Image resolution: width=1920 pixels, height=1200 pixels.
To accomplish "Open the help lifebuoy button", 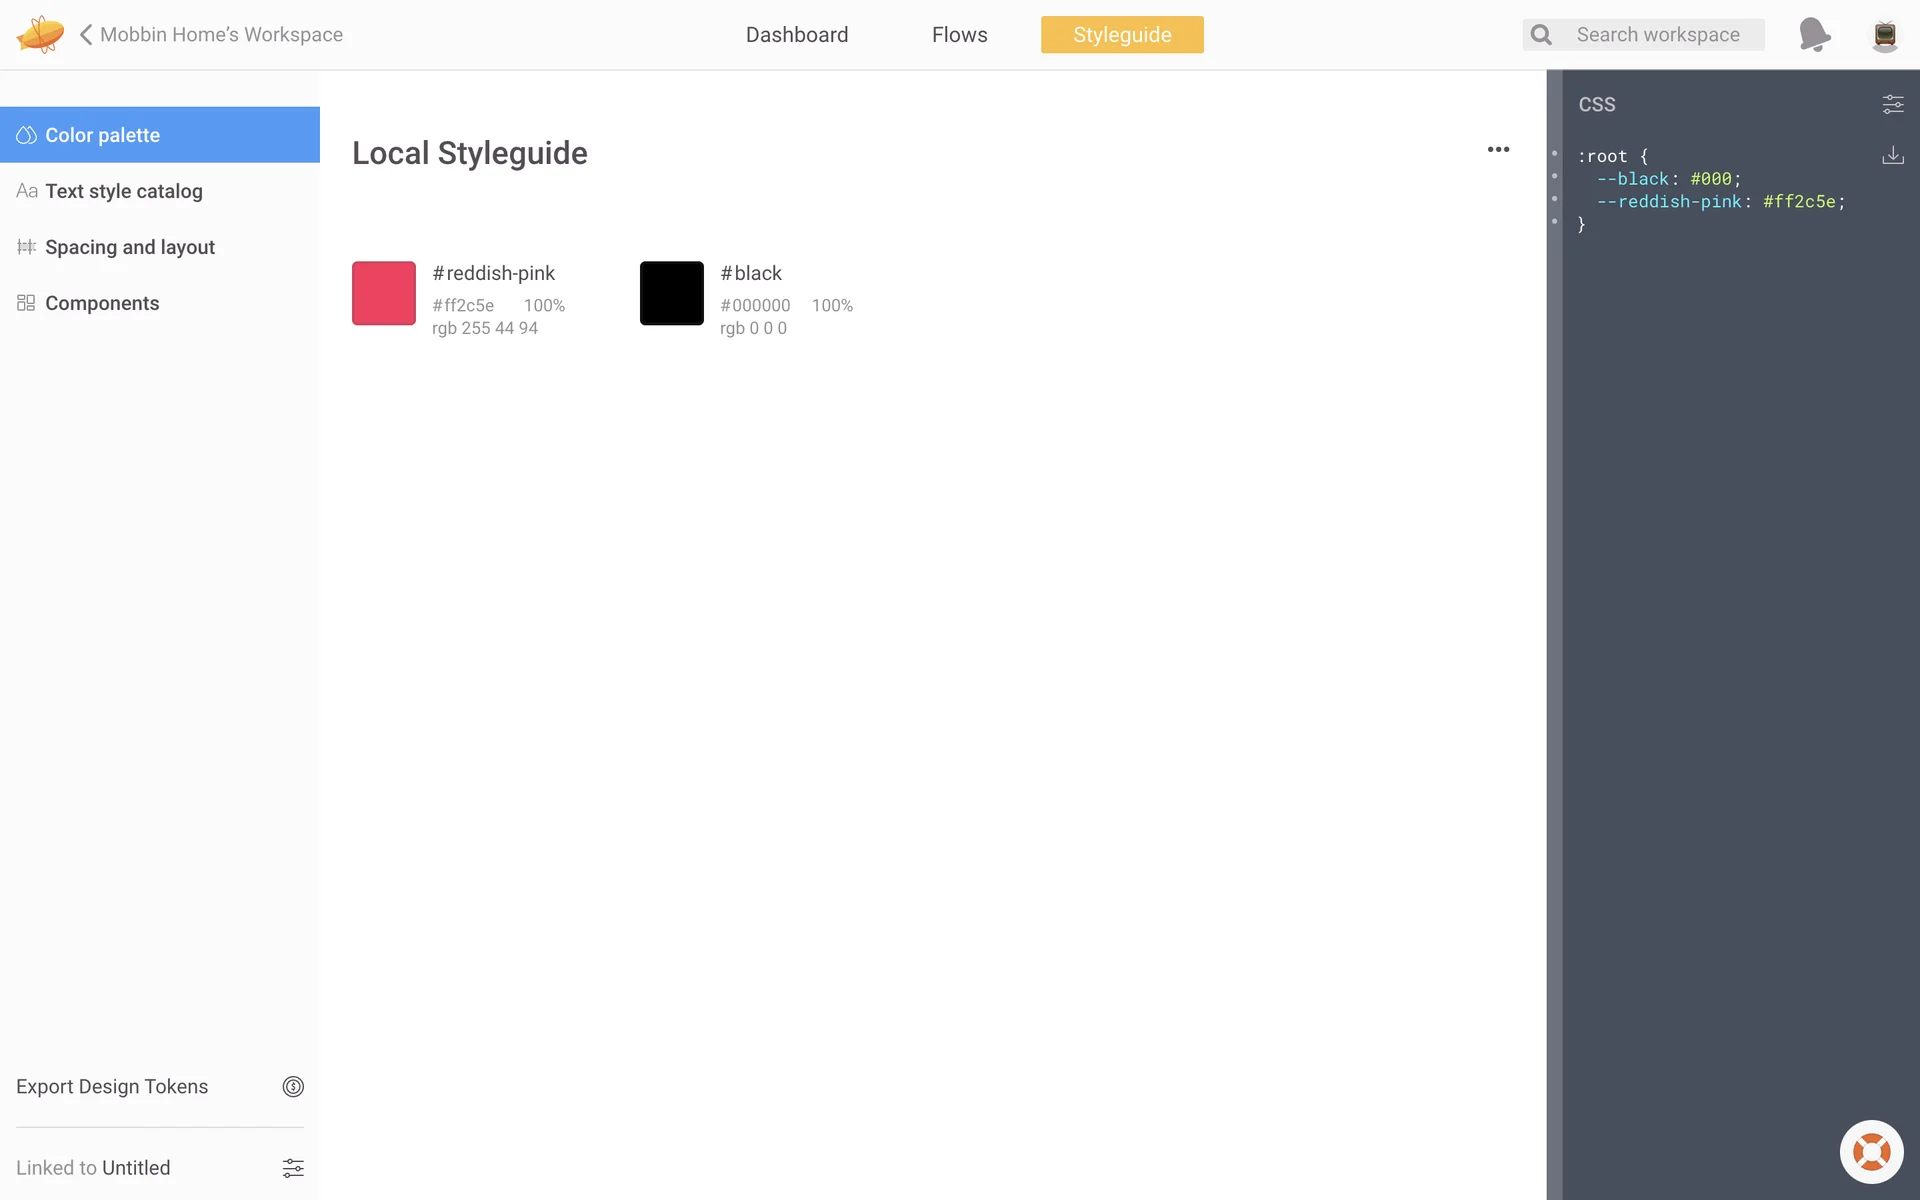I will (1871, 1151).
